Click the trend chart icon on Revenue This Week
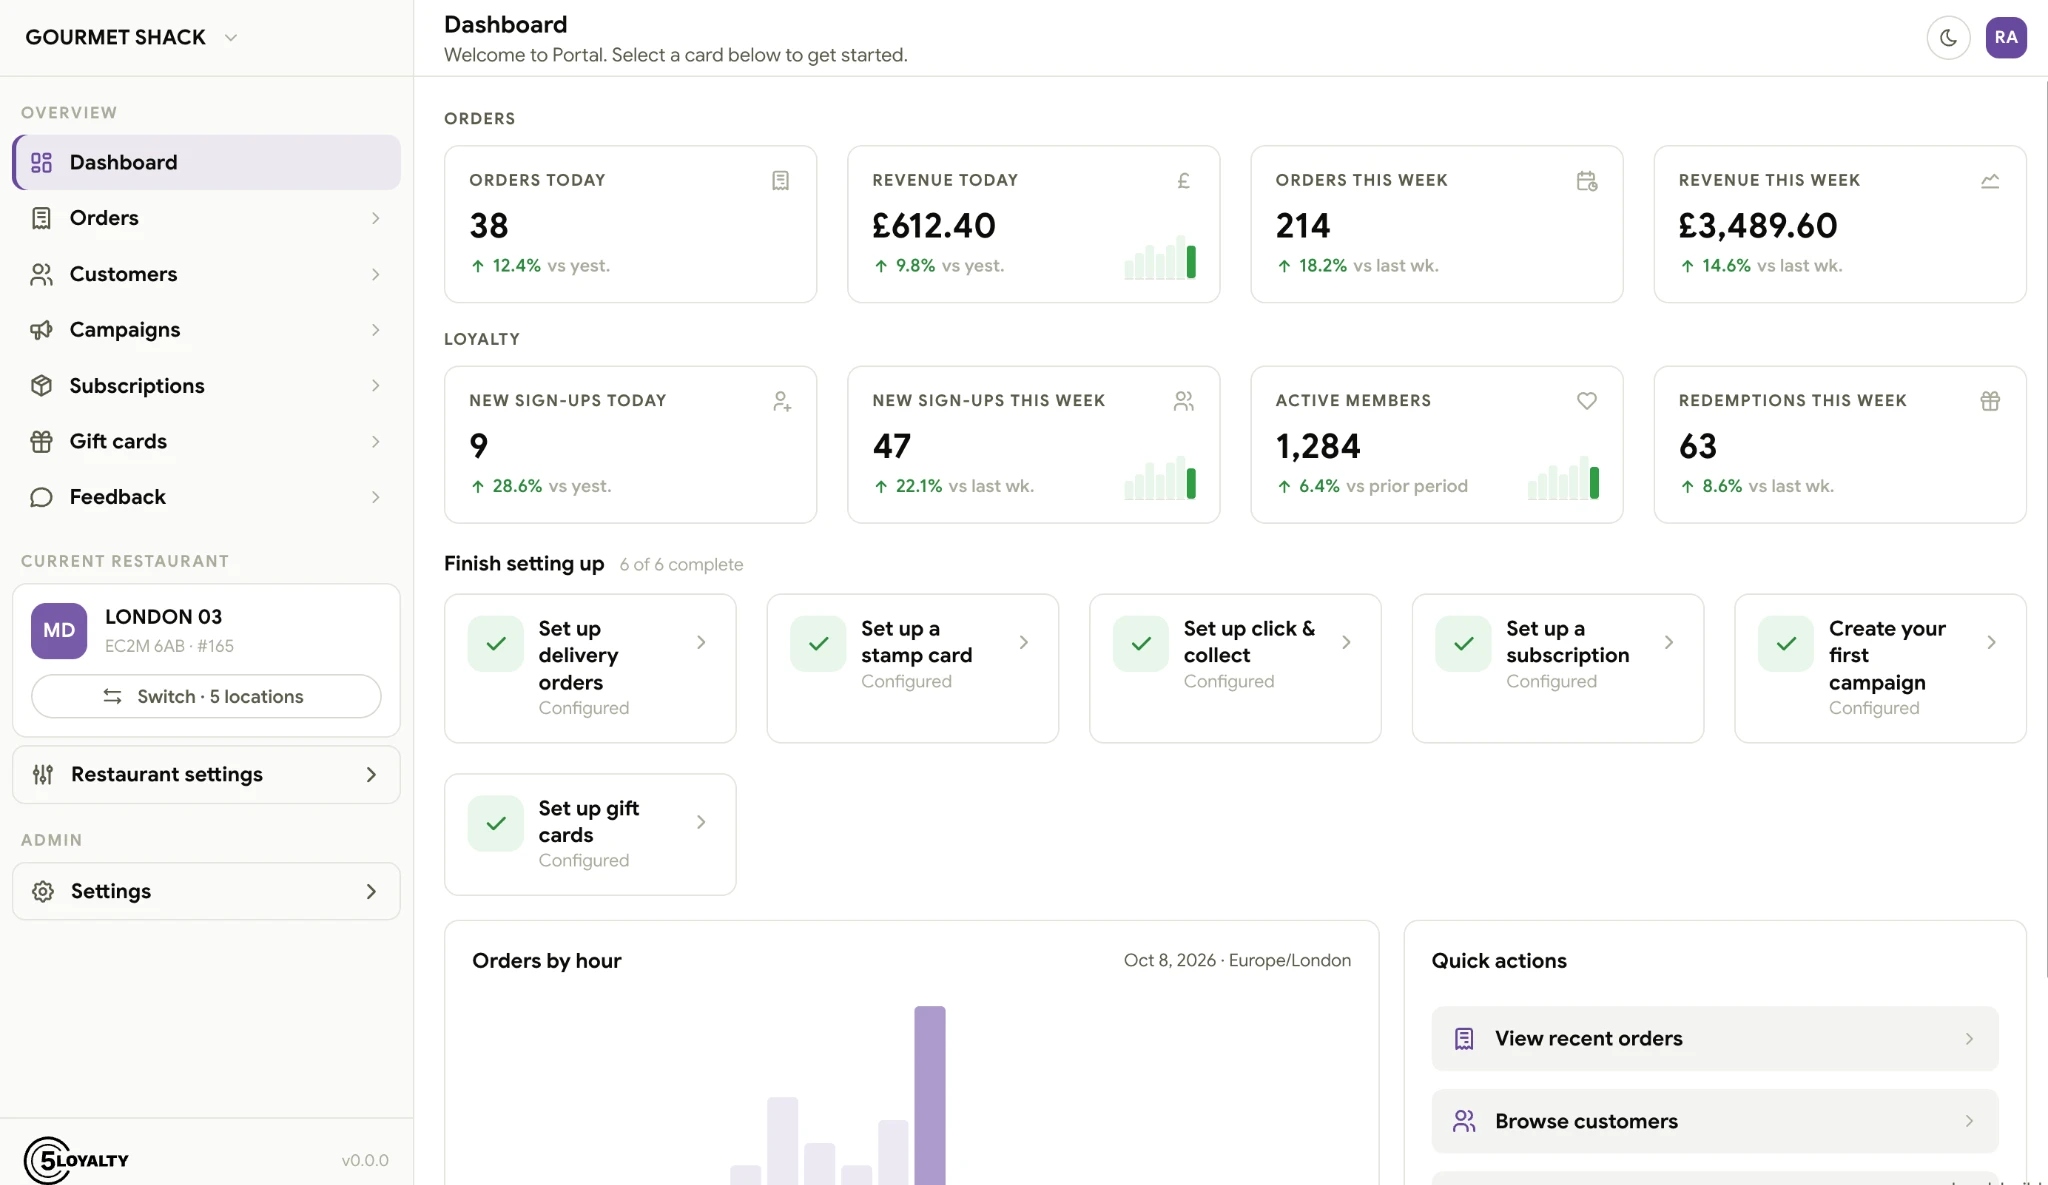Screen dimensions: 2048x1185 point(1990,180)
